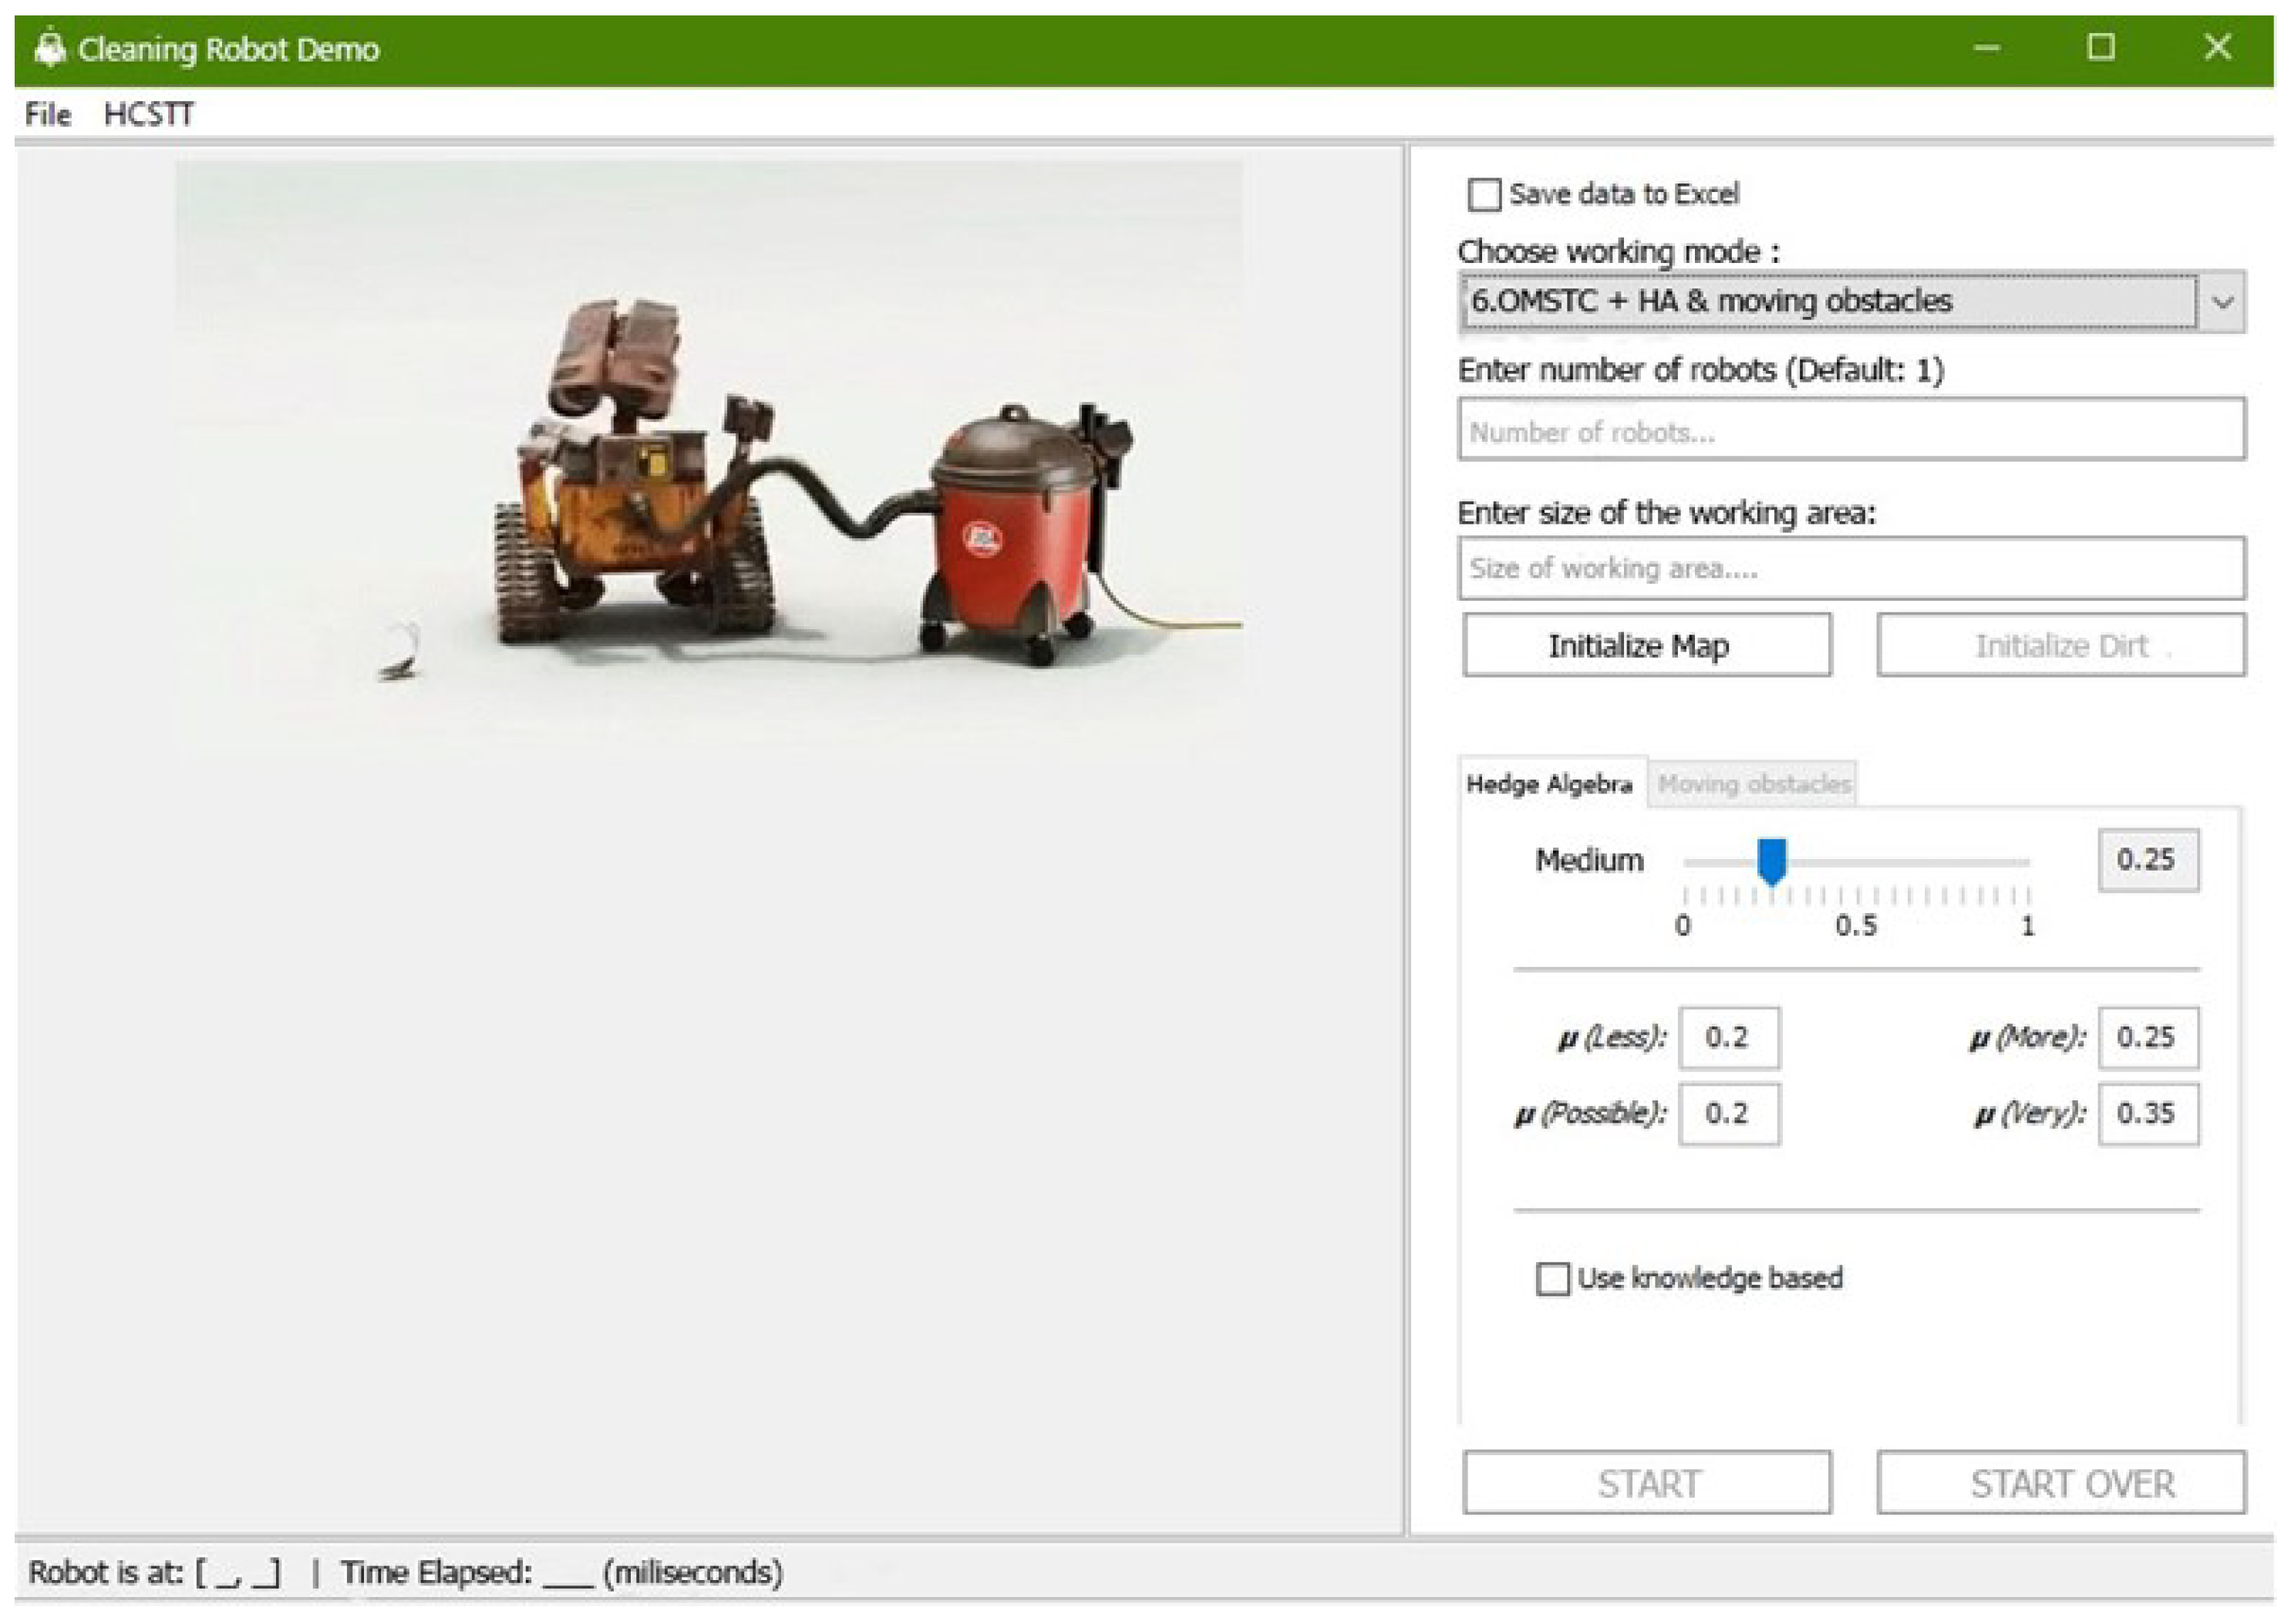Click the START button
Screen dimensions: 2291x1624
point(1647,1483)
